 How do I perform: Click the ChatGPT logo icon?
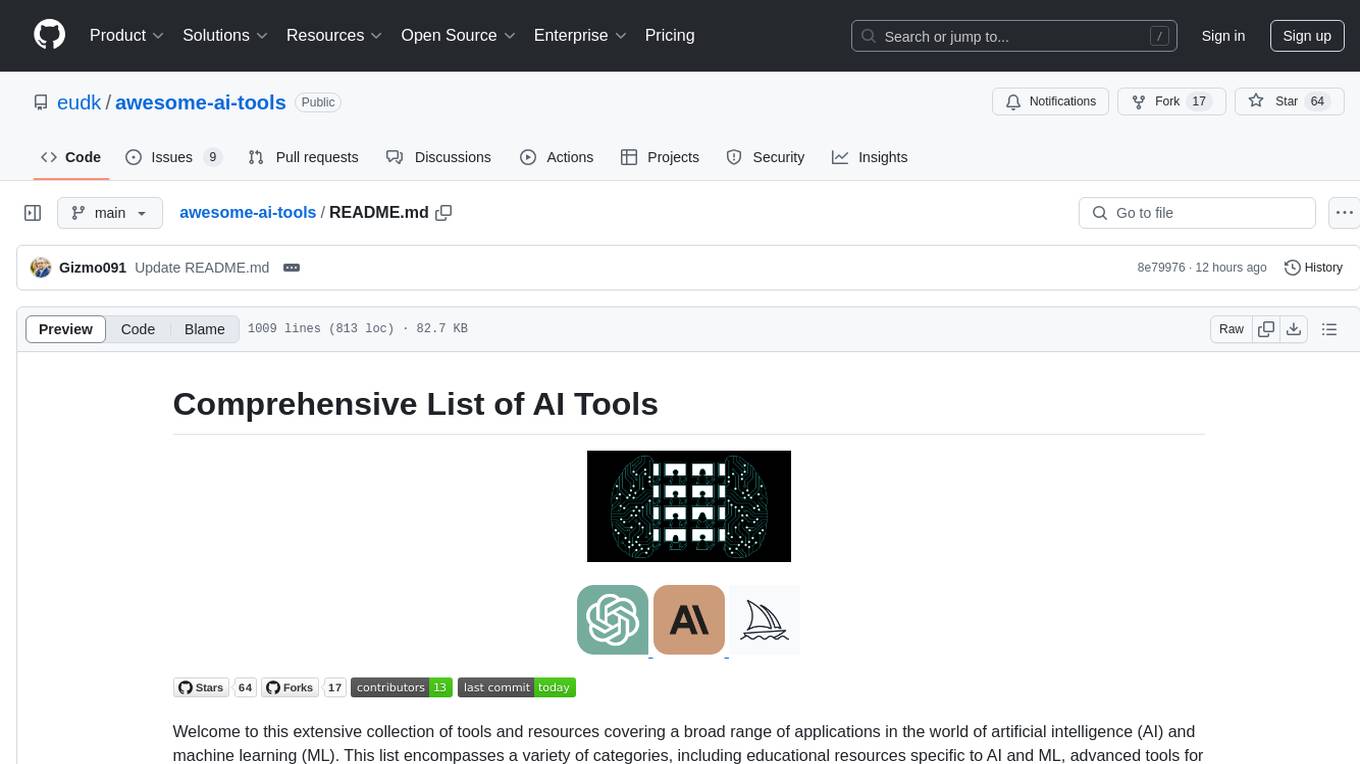(612, 620)
